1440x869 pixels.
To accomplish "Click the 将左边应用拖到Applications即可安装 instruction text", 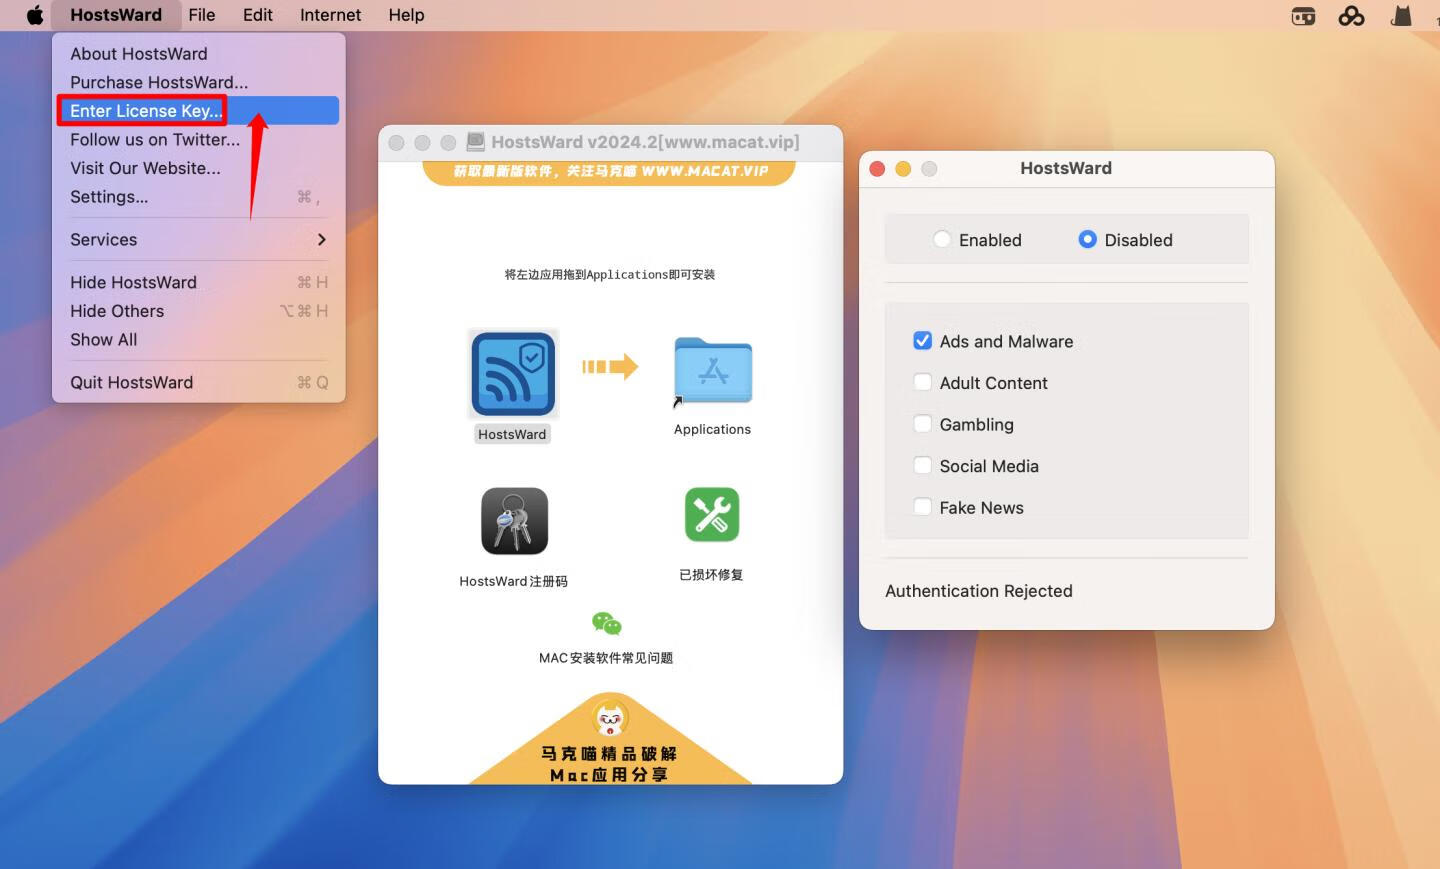I will (610, 274).
